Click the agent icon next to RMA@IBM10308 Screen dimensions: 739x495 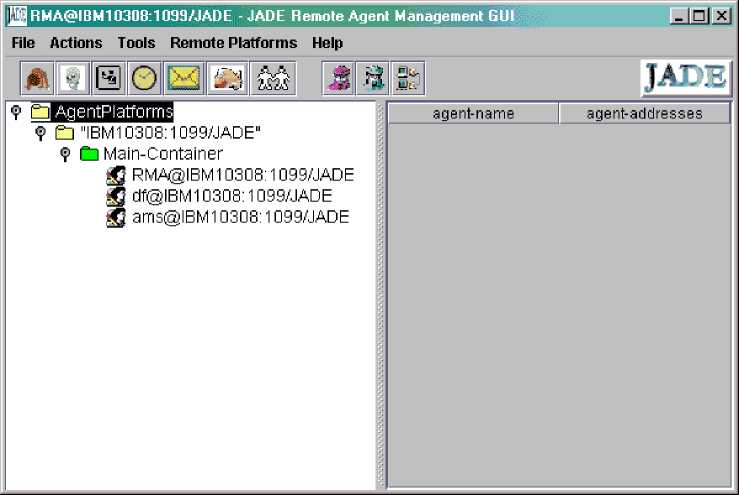click(116, 175)
